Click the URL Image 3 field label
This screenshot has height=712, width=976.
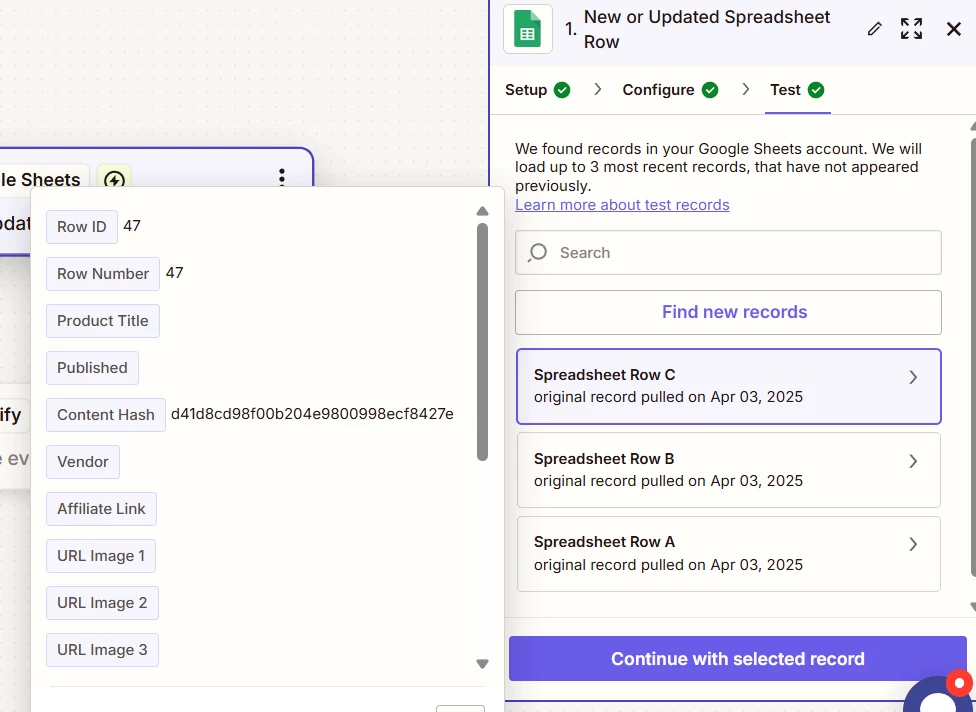[102, 650]
